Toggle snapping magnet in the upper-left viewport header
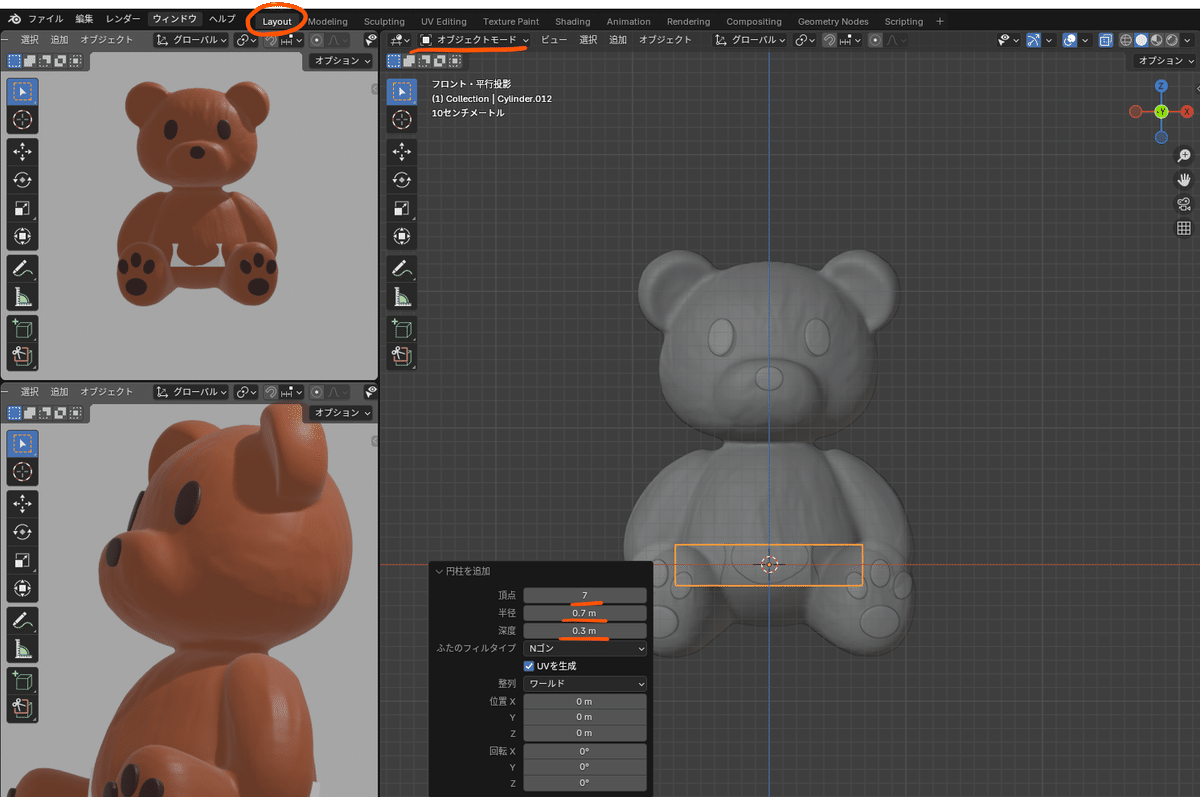 [270, 40]
